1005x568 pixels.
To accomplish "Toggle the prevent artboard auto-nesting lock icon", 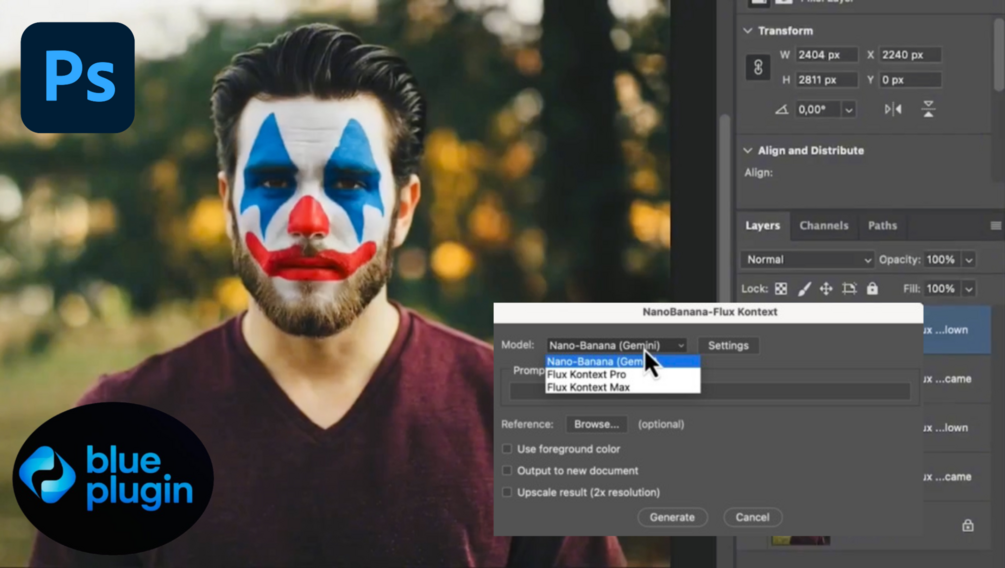I will coord(849,289).
